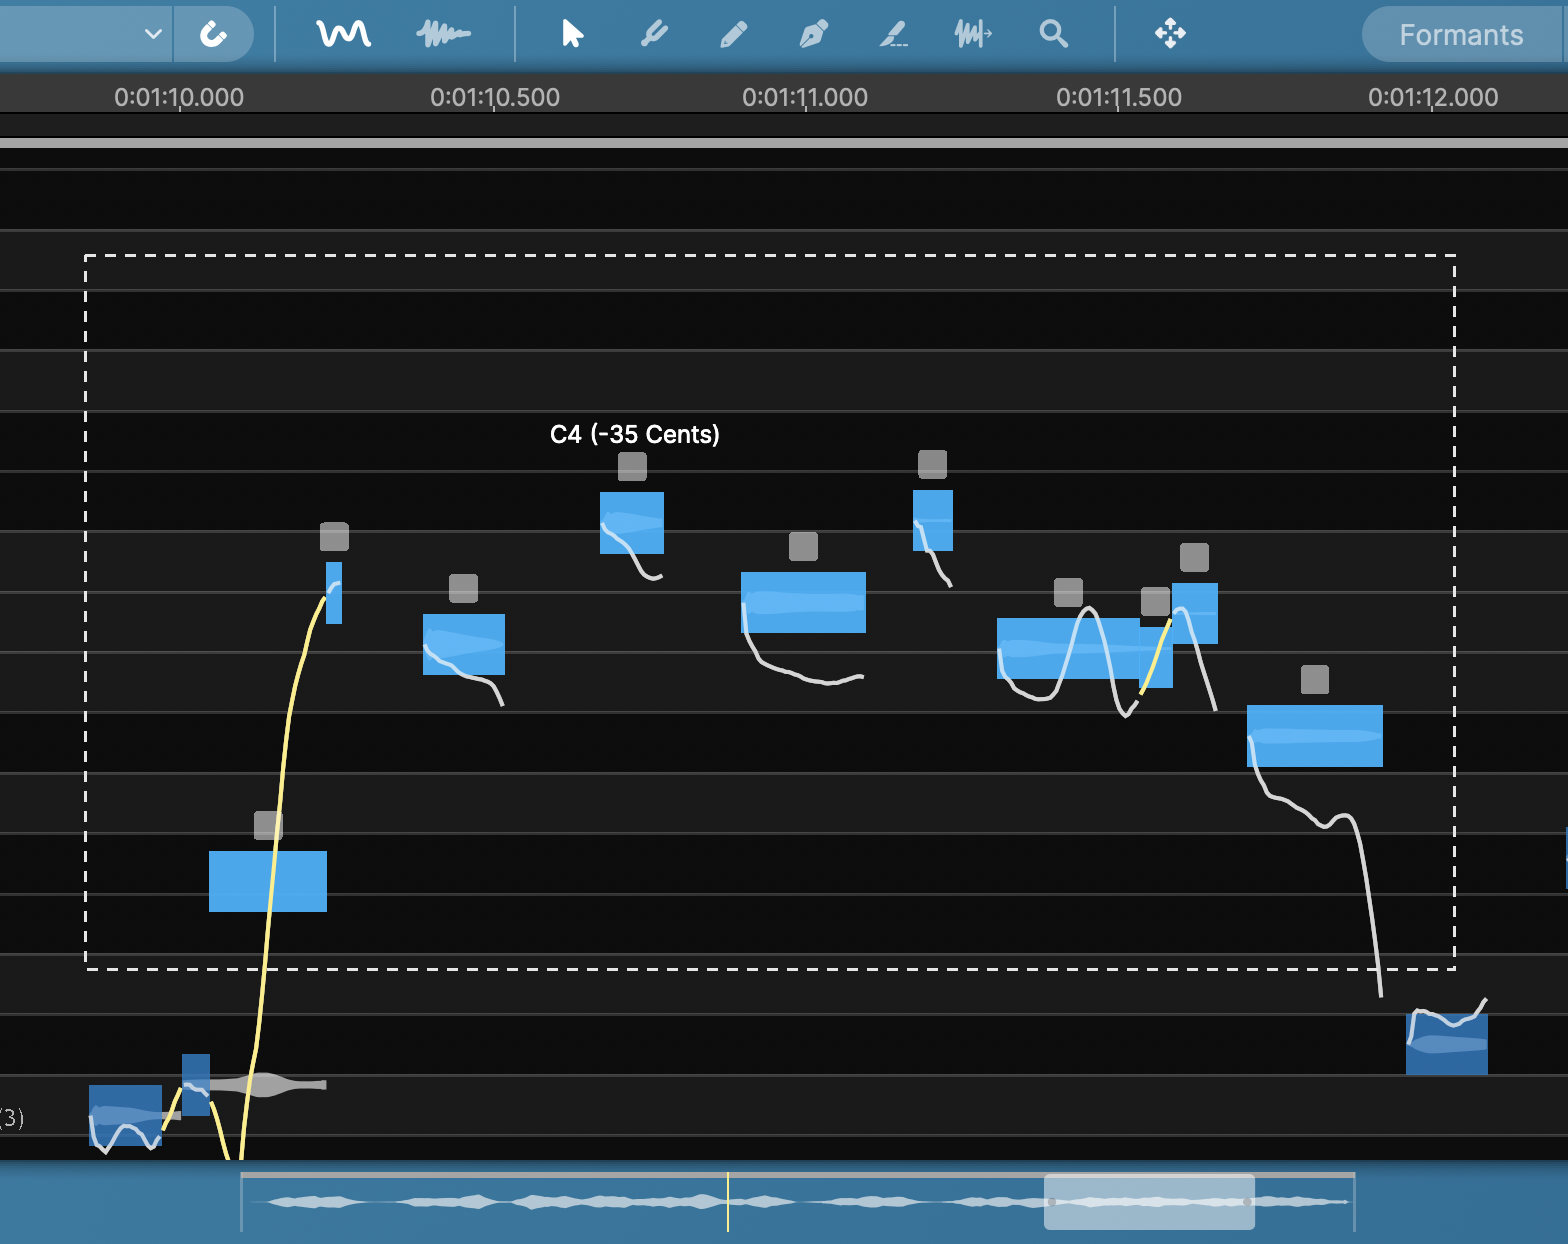Choose the pen nib tool
1568x1244 pixels.
coord(813,34)
